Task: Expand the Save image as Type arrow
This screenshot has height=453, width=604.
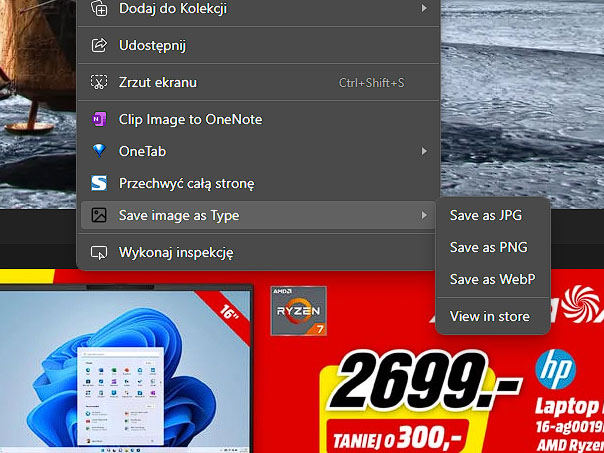Action: click(x=424, y=215)
